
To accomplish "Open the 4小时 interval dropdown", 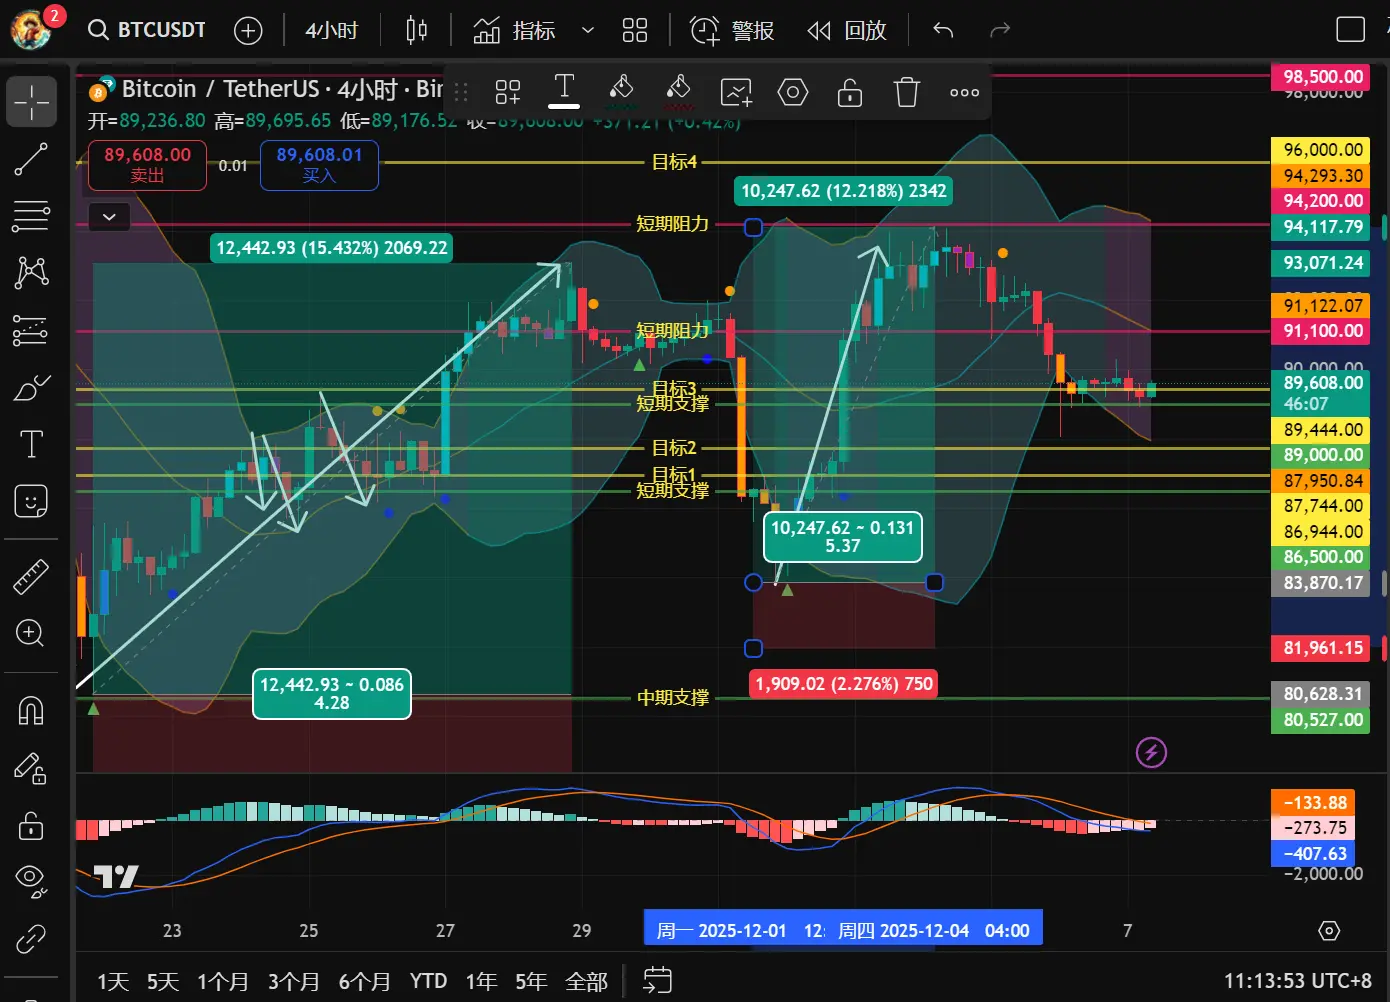I will tap(332, 31).
